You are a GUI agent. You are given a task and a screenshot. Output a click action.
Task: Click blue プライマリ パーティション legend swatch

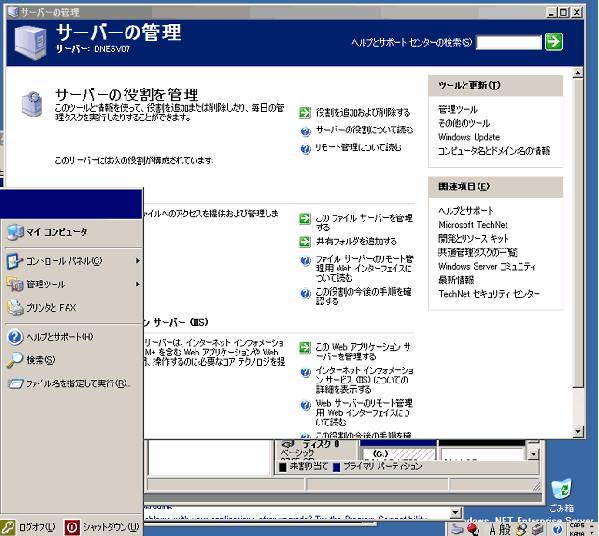click(337, 467)
